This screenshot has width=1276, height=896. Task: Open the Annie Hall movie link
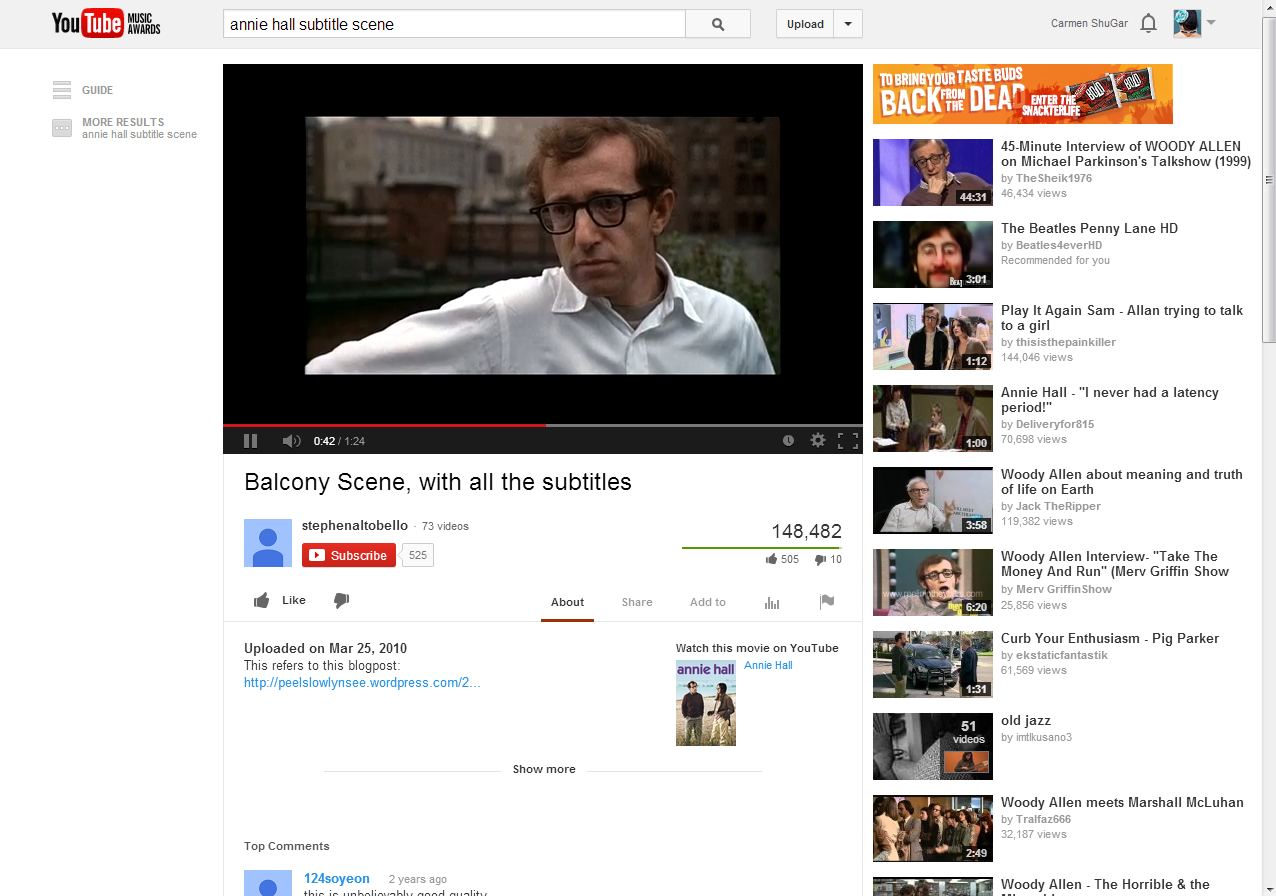pos(768,665)
